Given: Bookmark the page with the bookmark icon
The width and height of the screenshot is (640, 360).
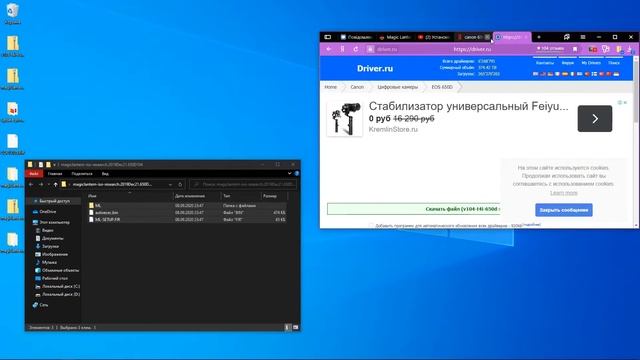Looking at the screenshot, I should coord(575,49).
